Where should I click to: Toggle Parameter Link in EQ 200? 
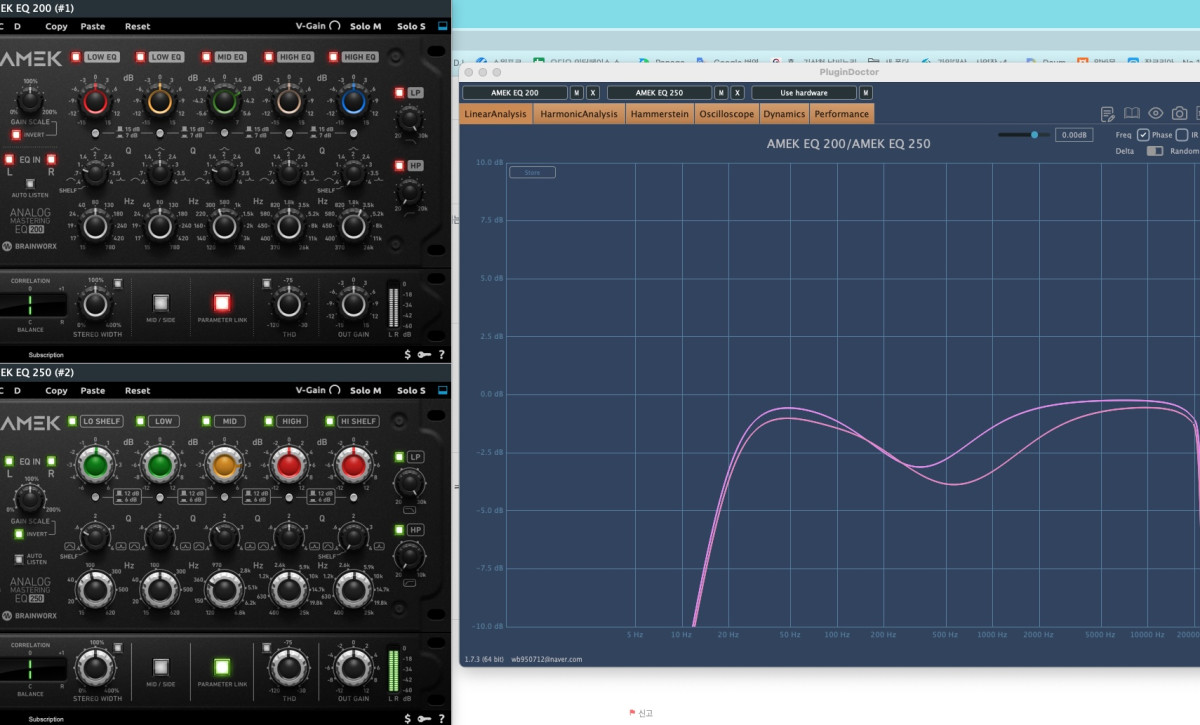click(222, 303)
